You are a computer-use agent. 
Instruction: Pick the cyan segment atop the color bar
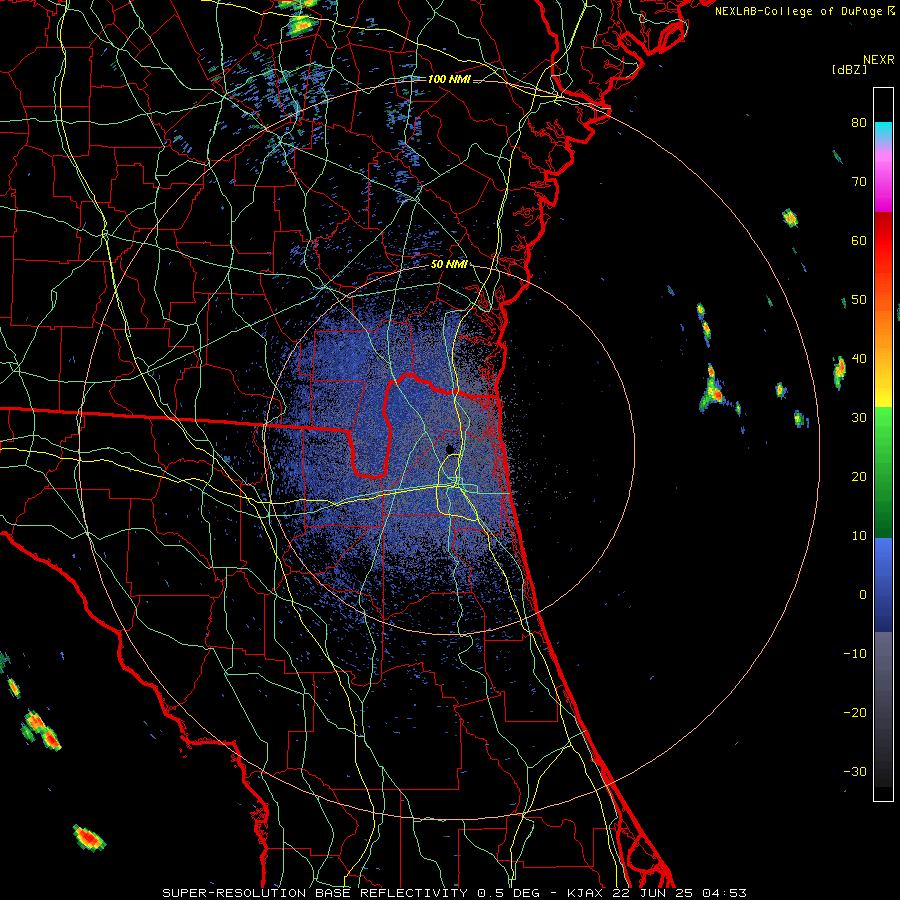883,131
